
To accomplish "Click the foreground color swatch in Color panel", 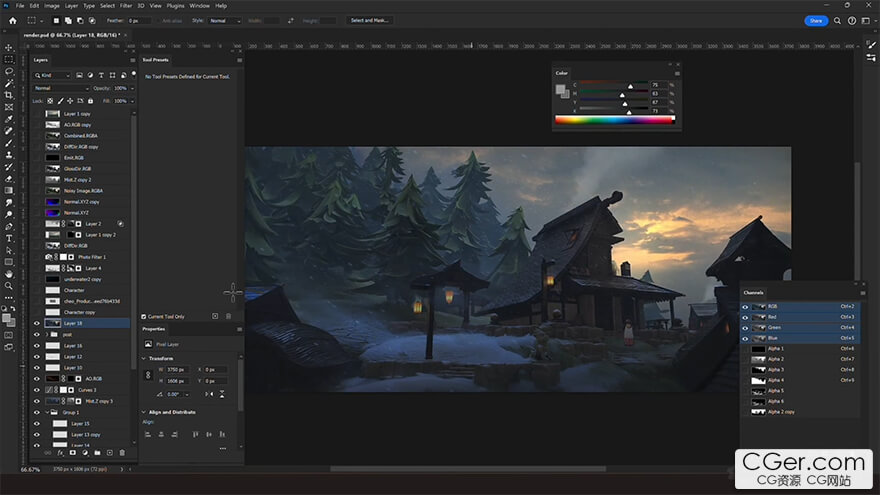I will pyautogui.click(x=560, y=90).
